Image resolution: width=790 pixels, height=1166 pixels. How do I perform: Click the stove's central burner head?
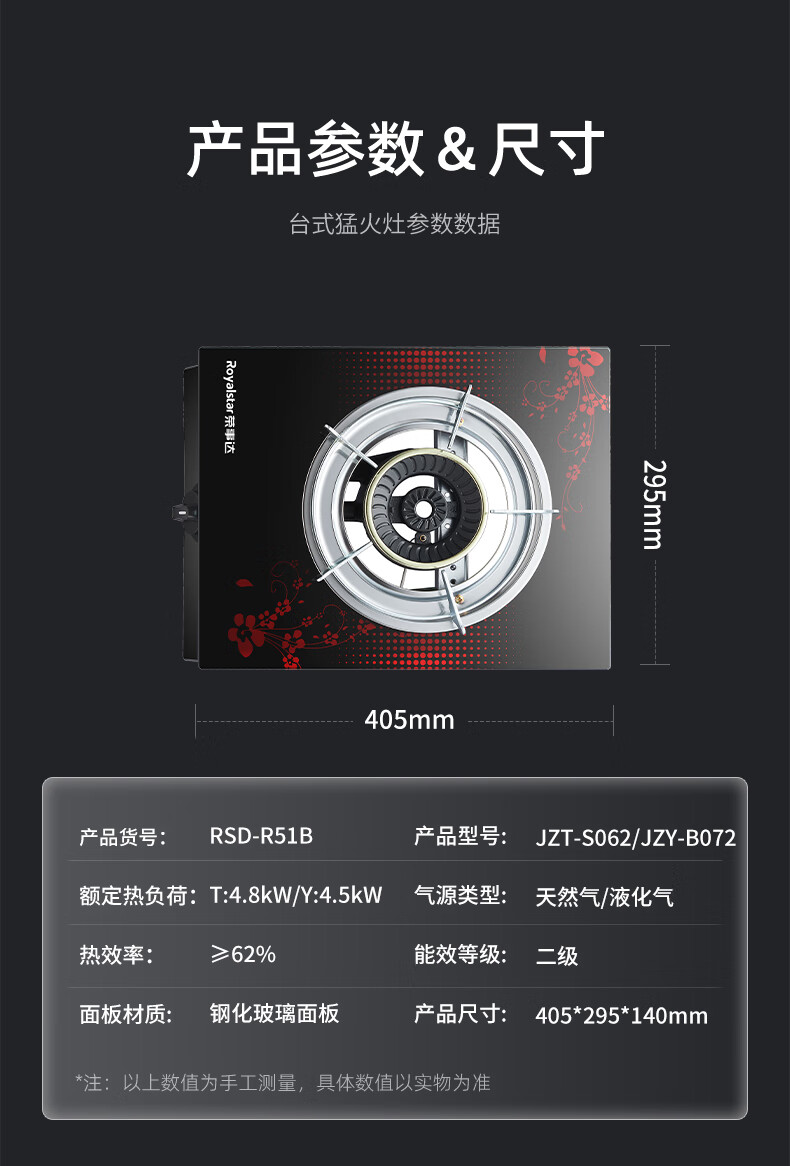point(423,509)
